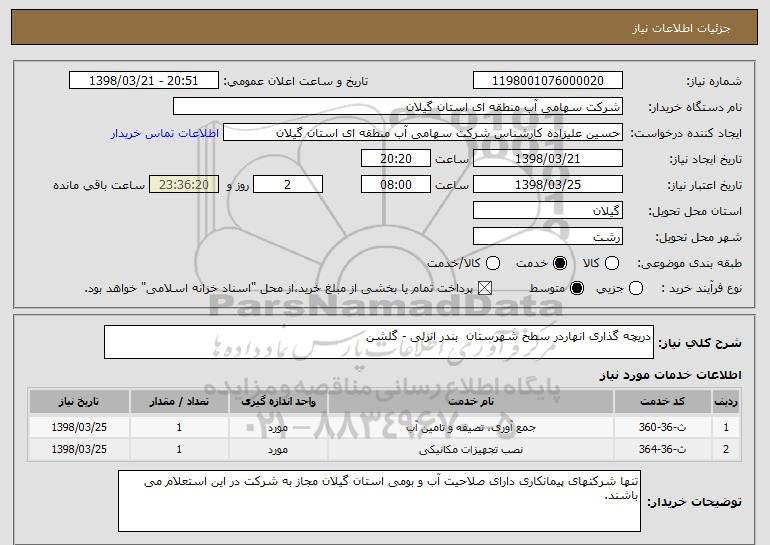Click validity date field 1398/03/25
The height and width of the screenshot is (545, 770).
tap(548, 185)
